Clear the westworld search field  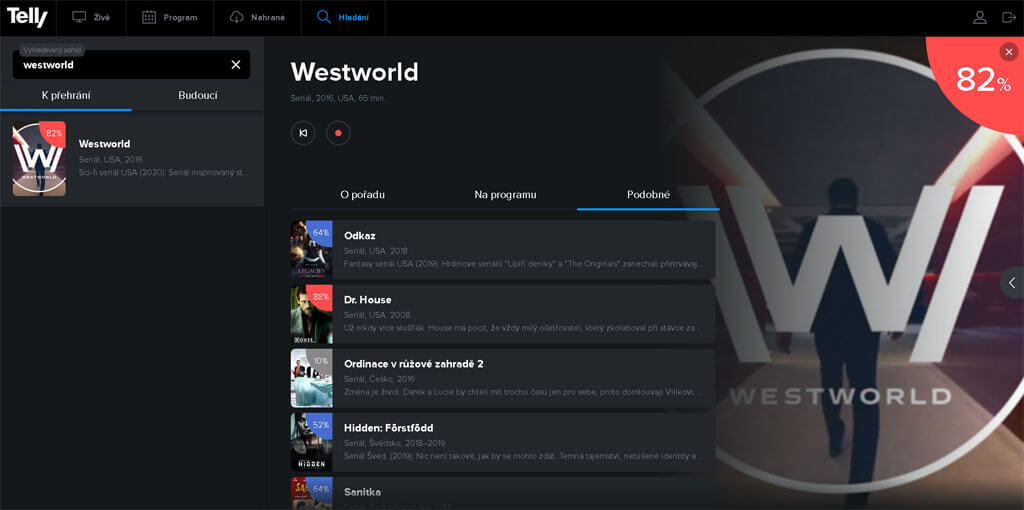point(236,65)
